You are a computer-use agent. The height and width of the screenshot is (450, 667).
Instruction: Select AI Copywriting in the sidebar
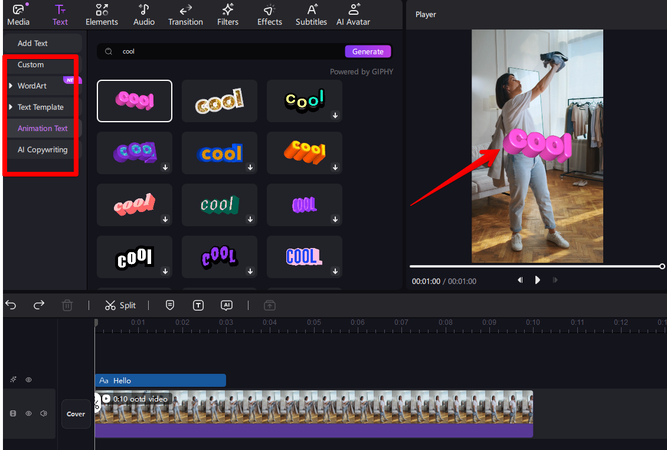tap(42, 150)
